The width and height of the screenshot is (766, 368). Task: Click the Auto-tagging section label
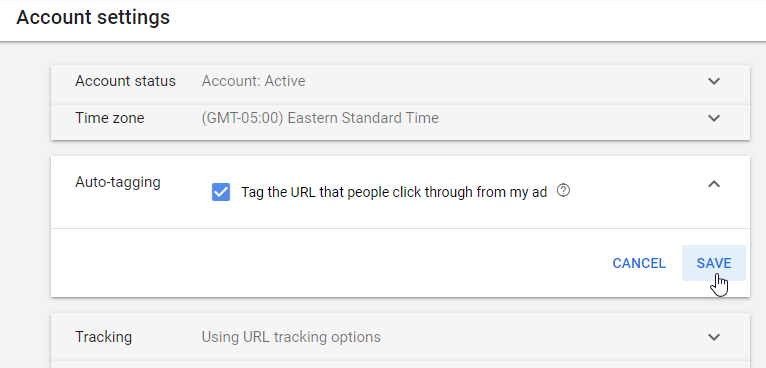118,182
